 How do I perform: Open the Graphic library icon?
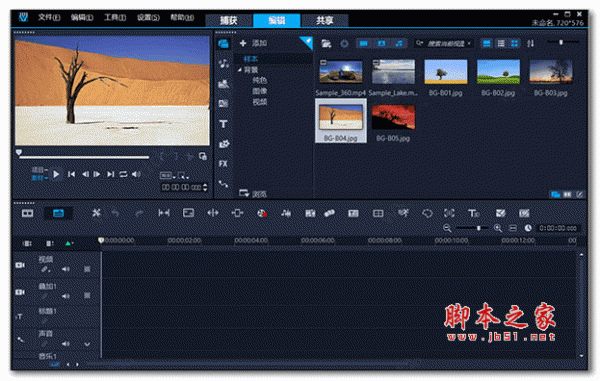pos(223,144)
